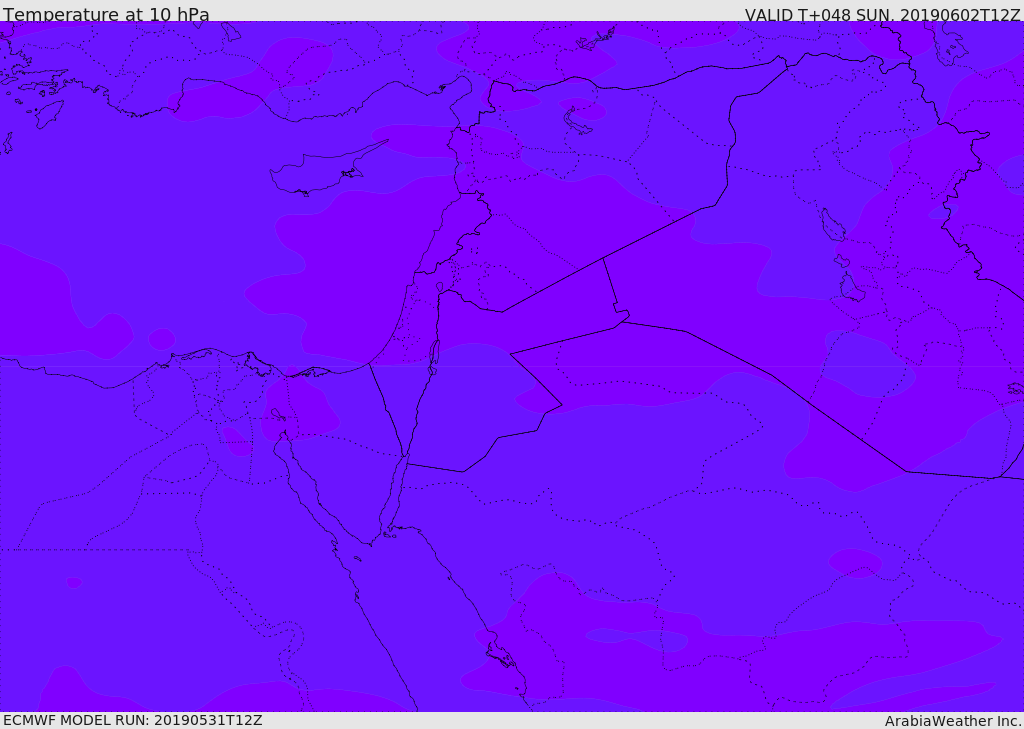Click the "VALID T+048 SUN. 20190602T12Z" label
Screen dimensions: 1024x729
tap(882, 15)
